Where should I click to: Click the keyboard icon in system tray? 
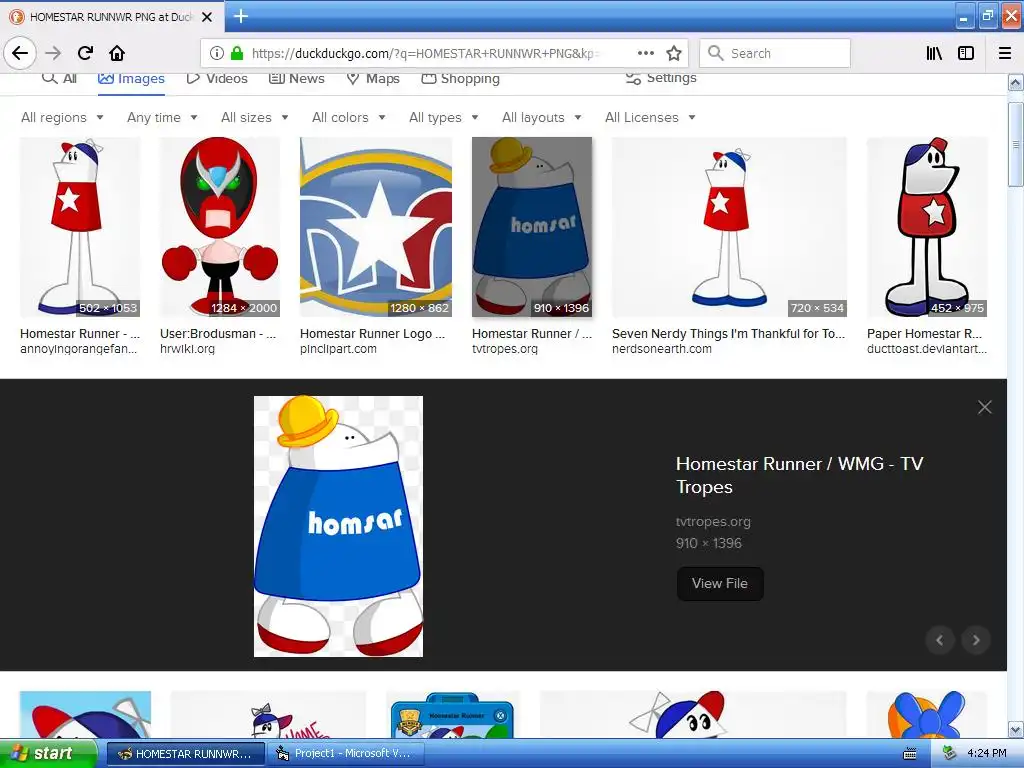(909, 754)
